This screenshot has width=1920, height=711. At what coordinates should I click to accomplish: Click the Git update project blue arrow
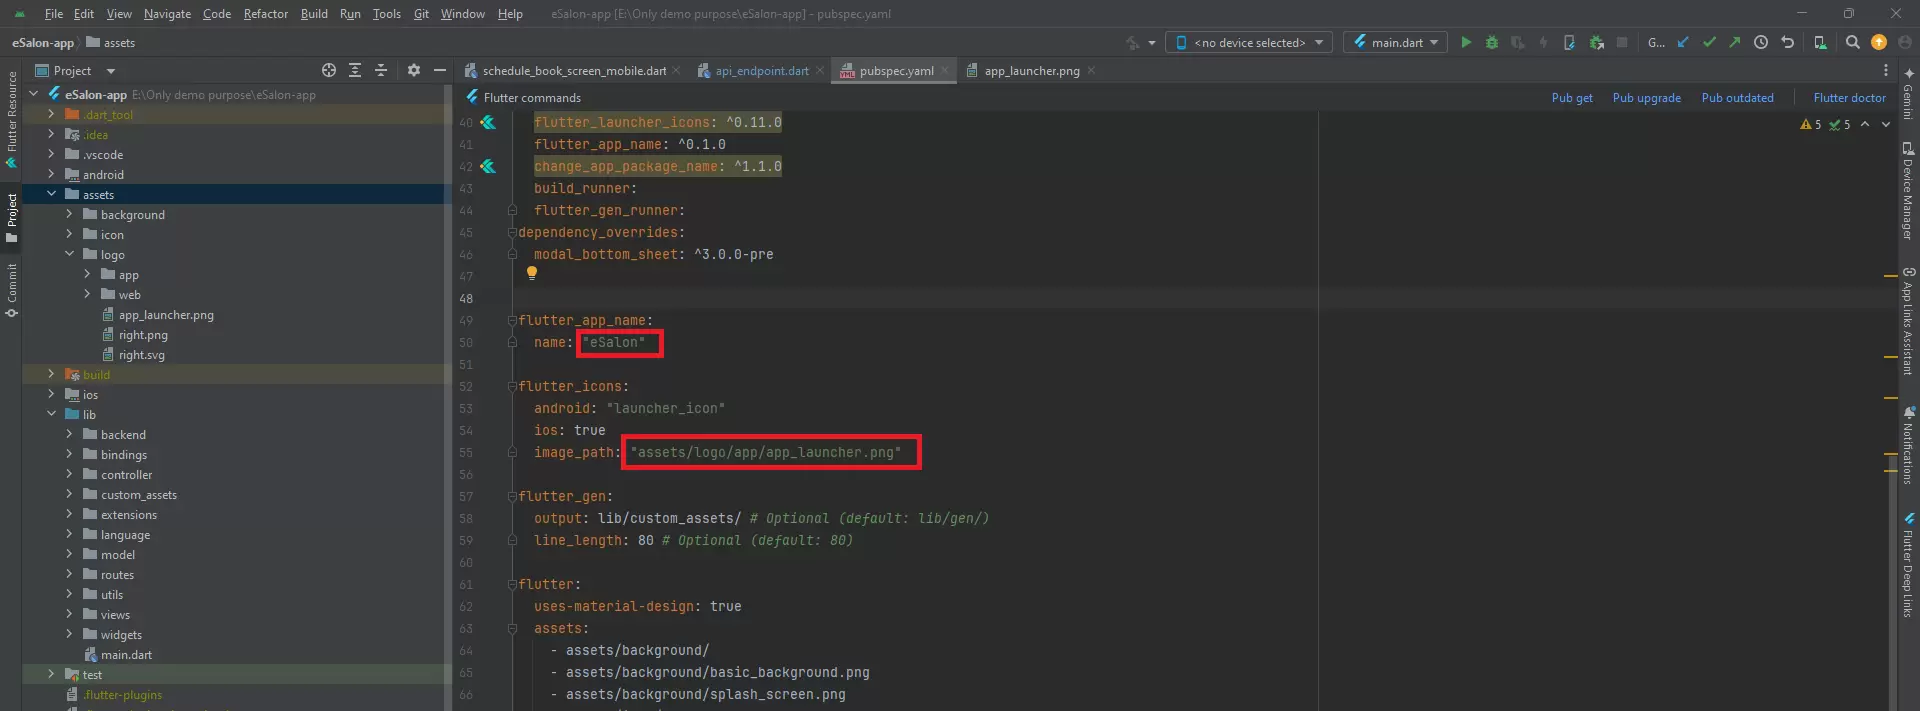(x=1683, y=42)
